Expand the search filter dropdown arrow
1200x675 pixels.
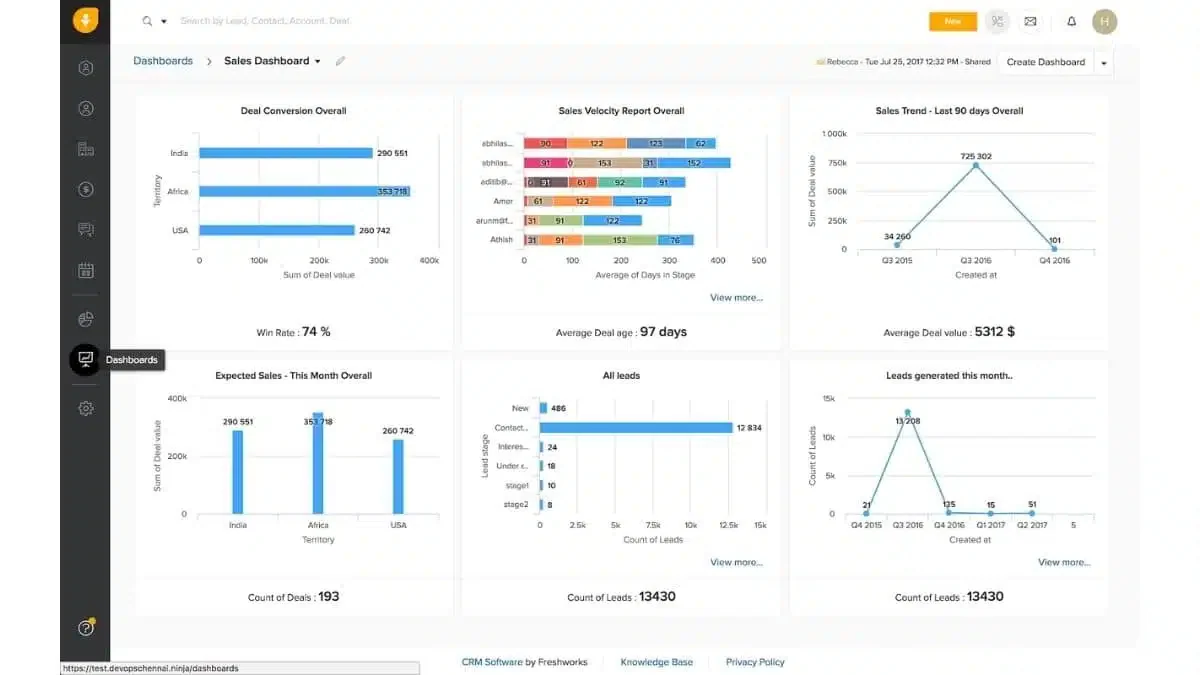(164, 21)
